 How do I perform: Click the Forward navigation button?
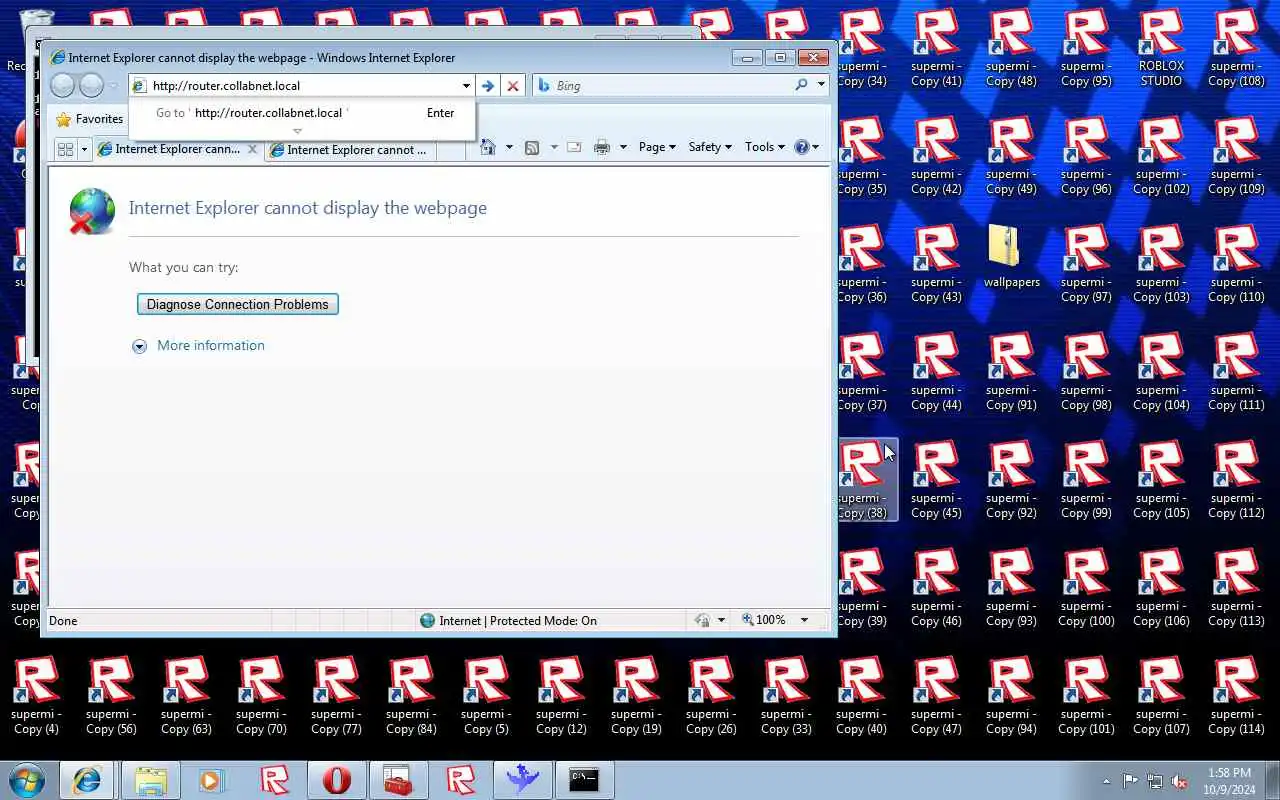91,86
